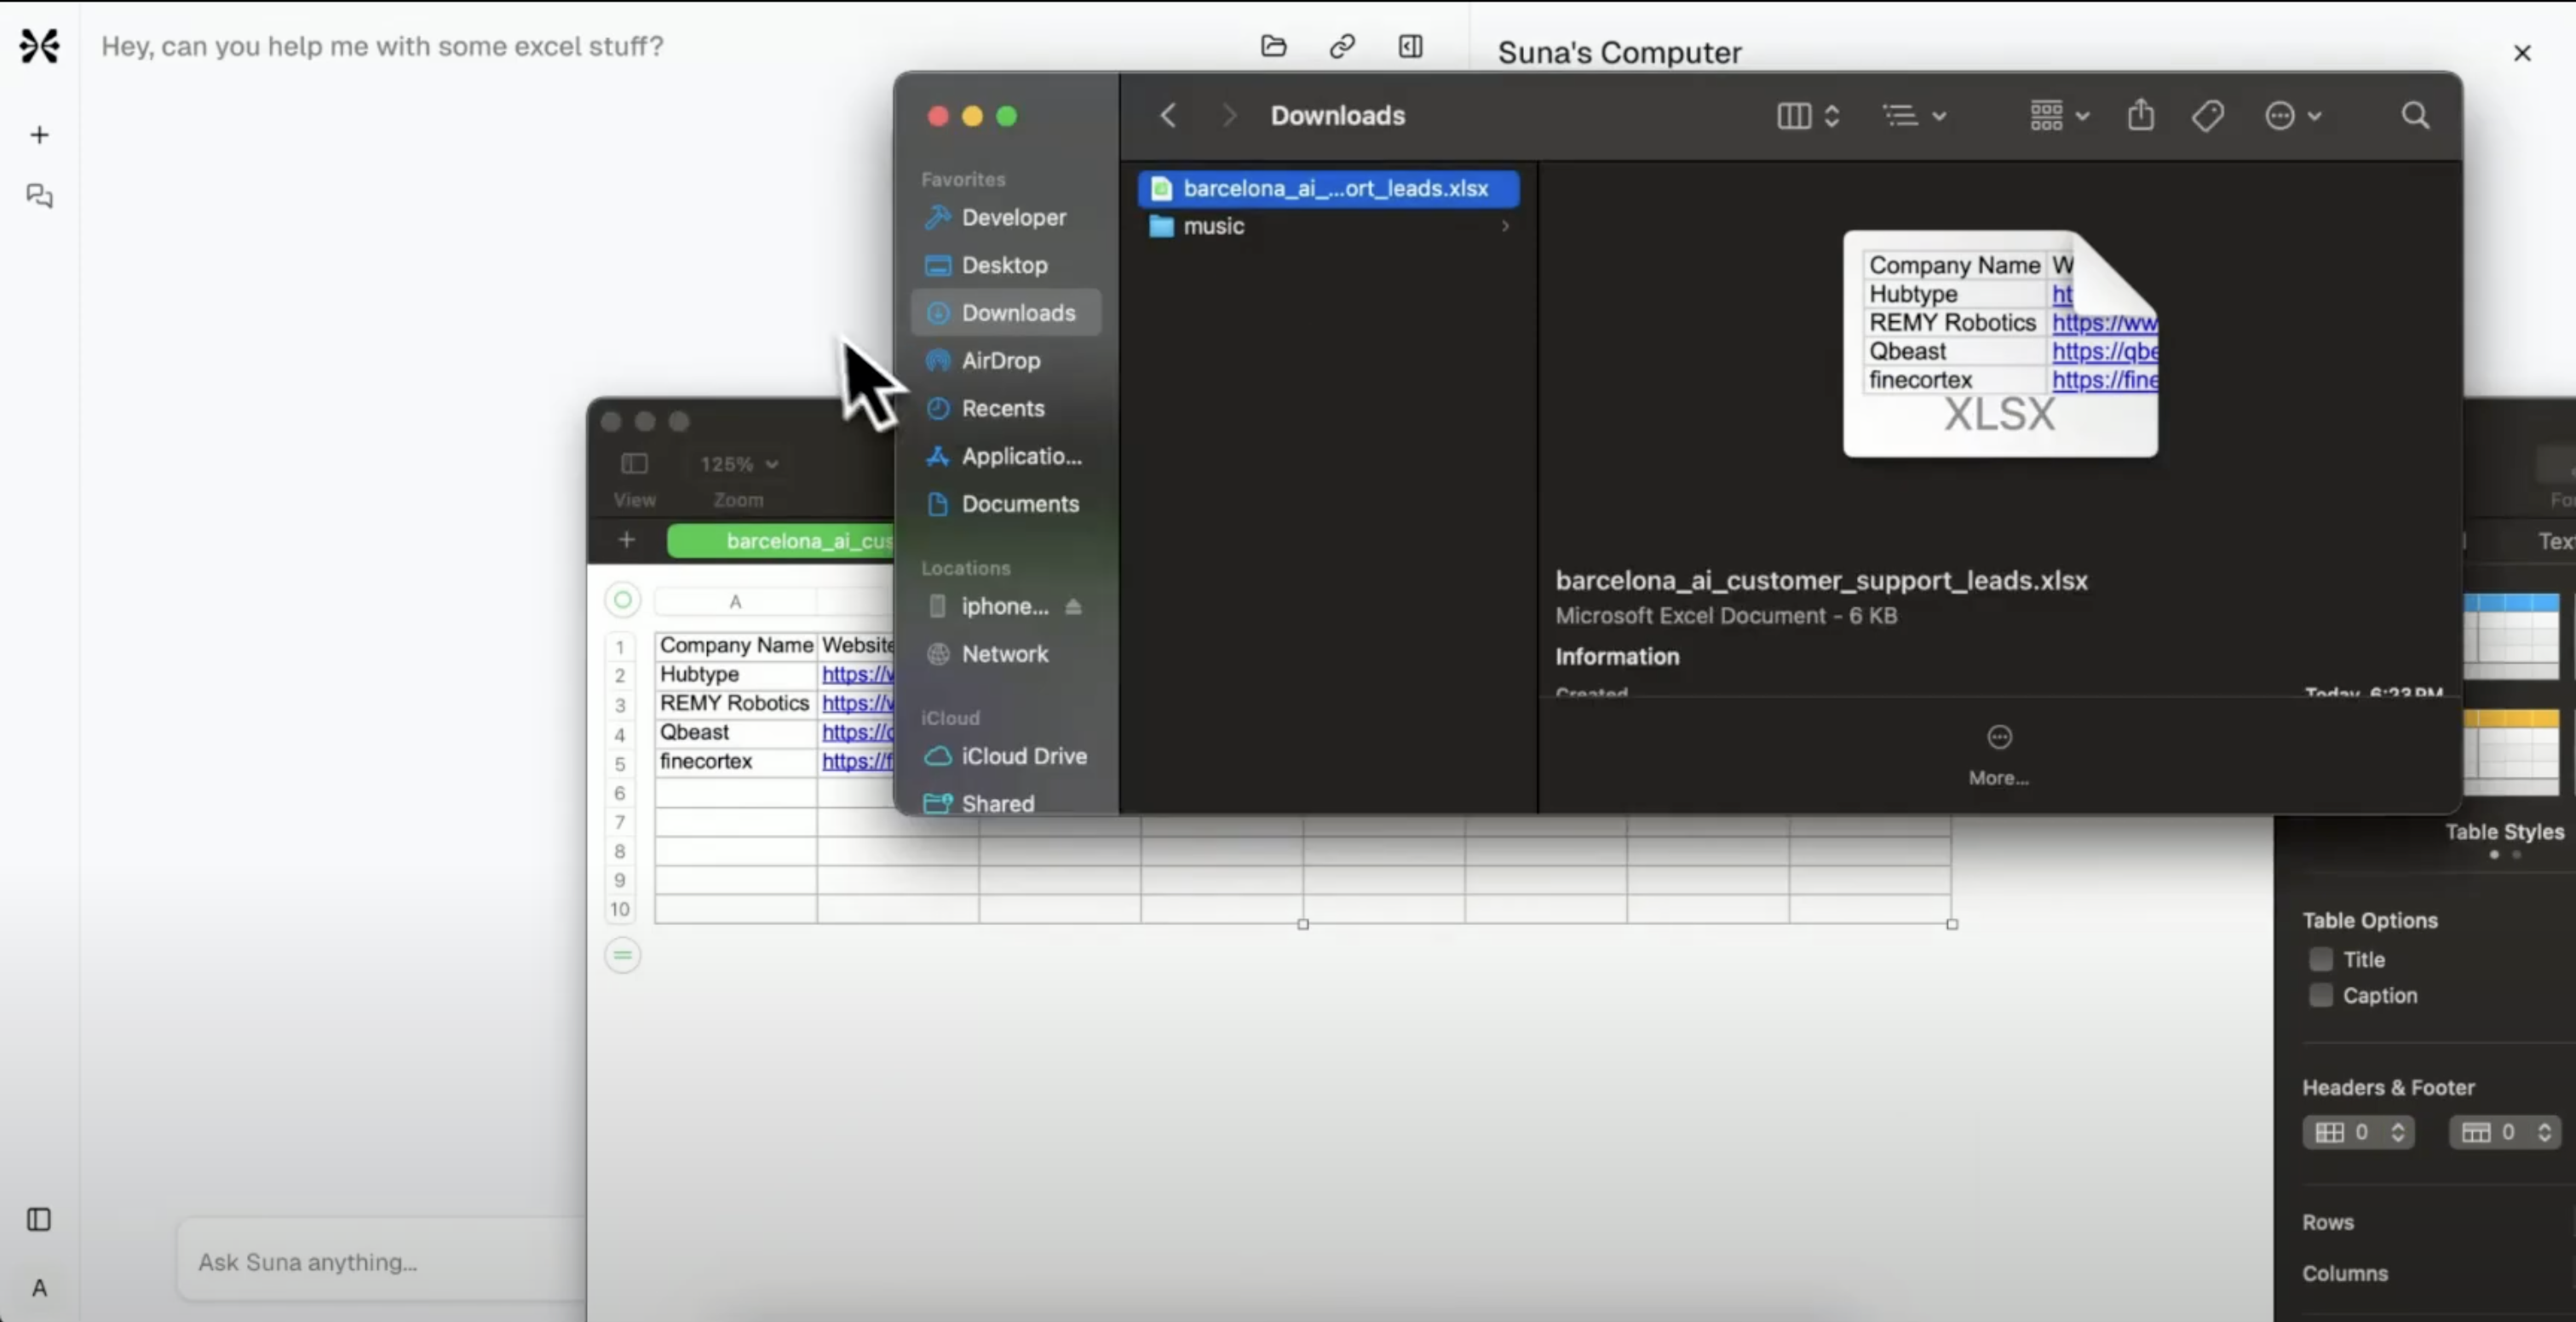
Task: Click the Finder Tags icon
Action: (x=2208, y=116)
